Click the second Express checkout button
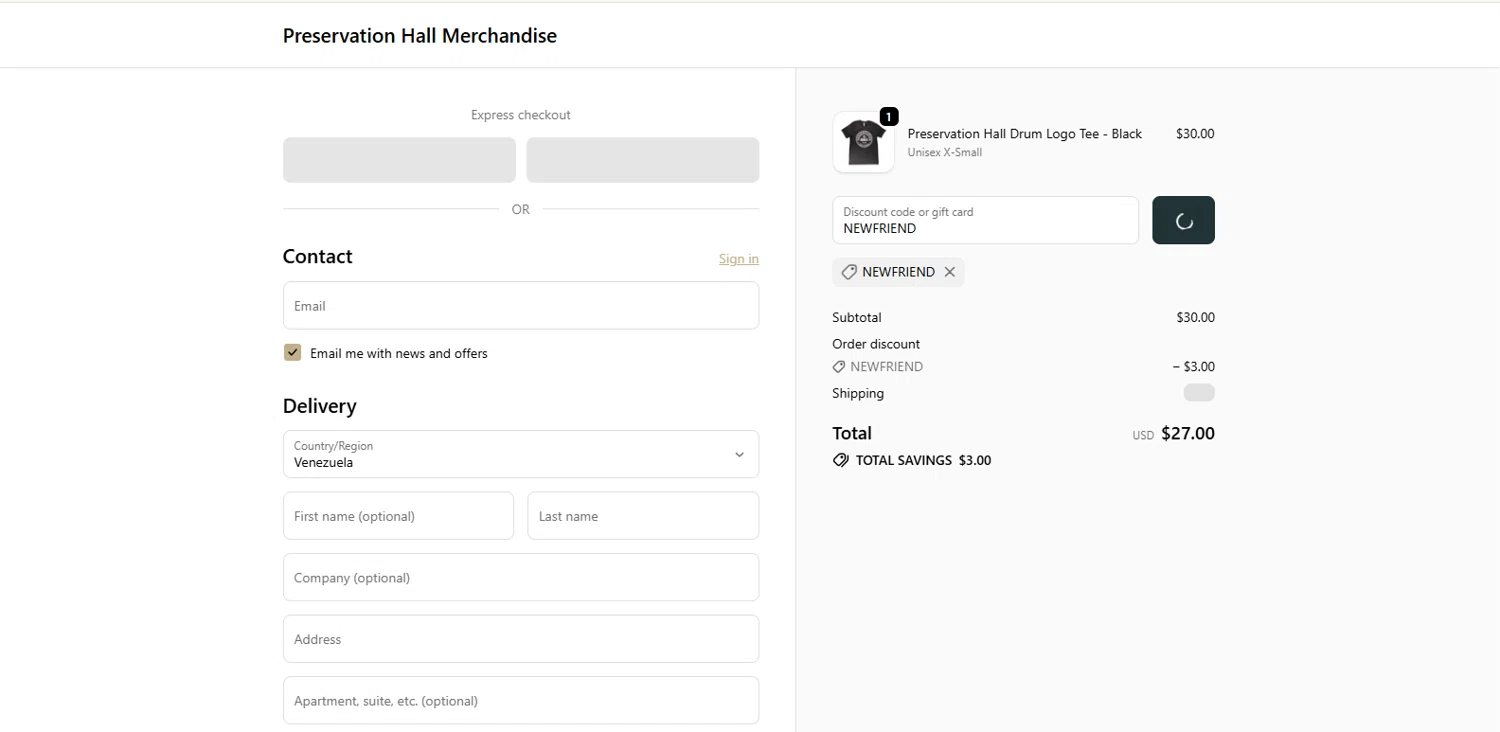Image resolution: width=1500 pixels, height=732 pixels. [x=643, y=160]
